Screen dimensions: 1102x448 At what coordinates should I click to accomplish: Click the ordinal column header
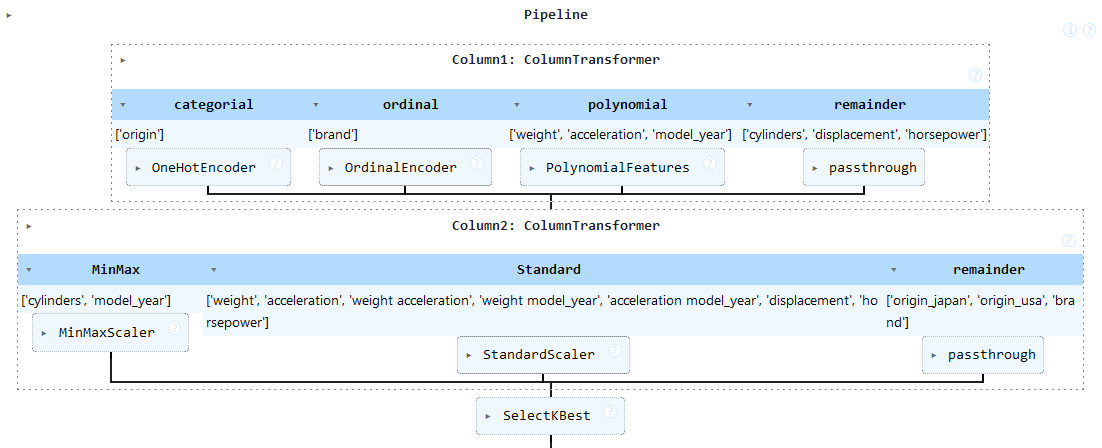coord(410,104)
